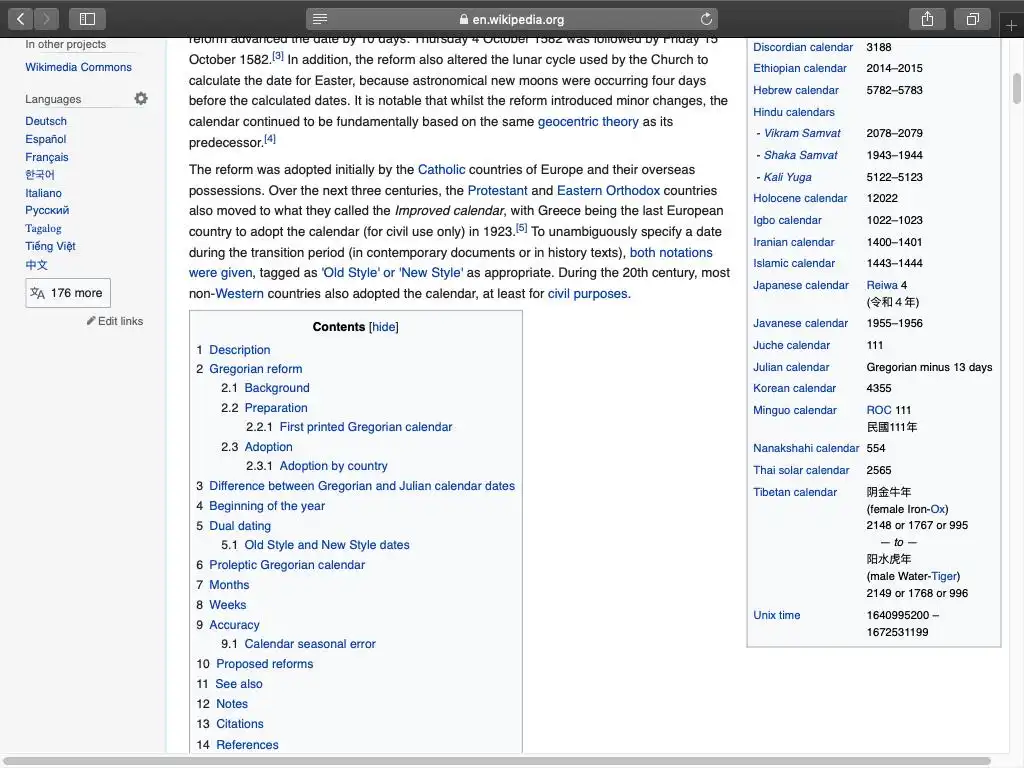
Task: Open Hebrew calendar link
Action: (x=795, y=90)
